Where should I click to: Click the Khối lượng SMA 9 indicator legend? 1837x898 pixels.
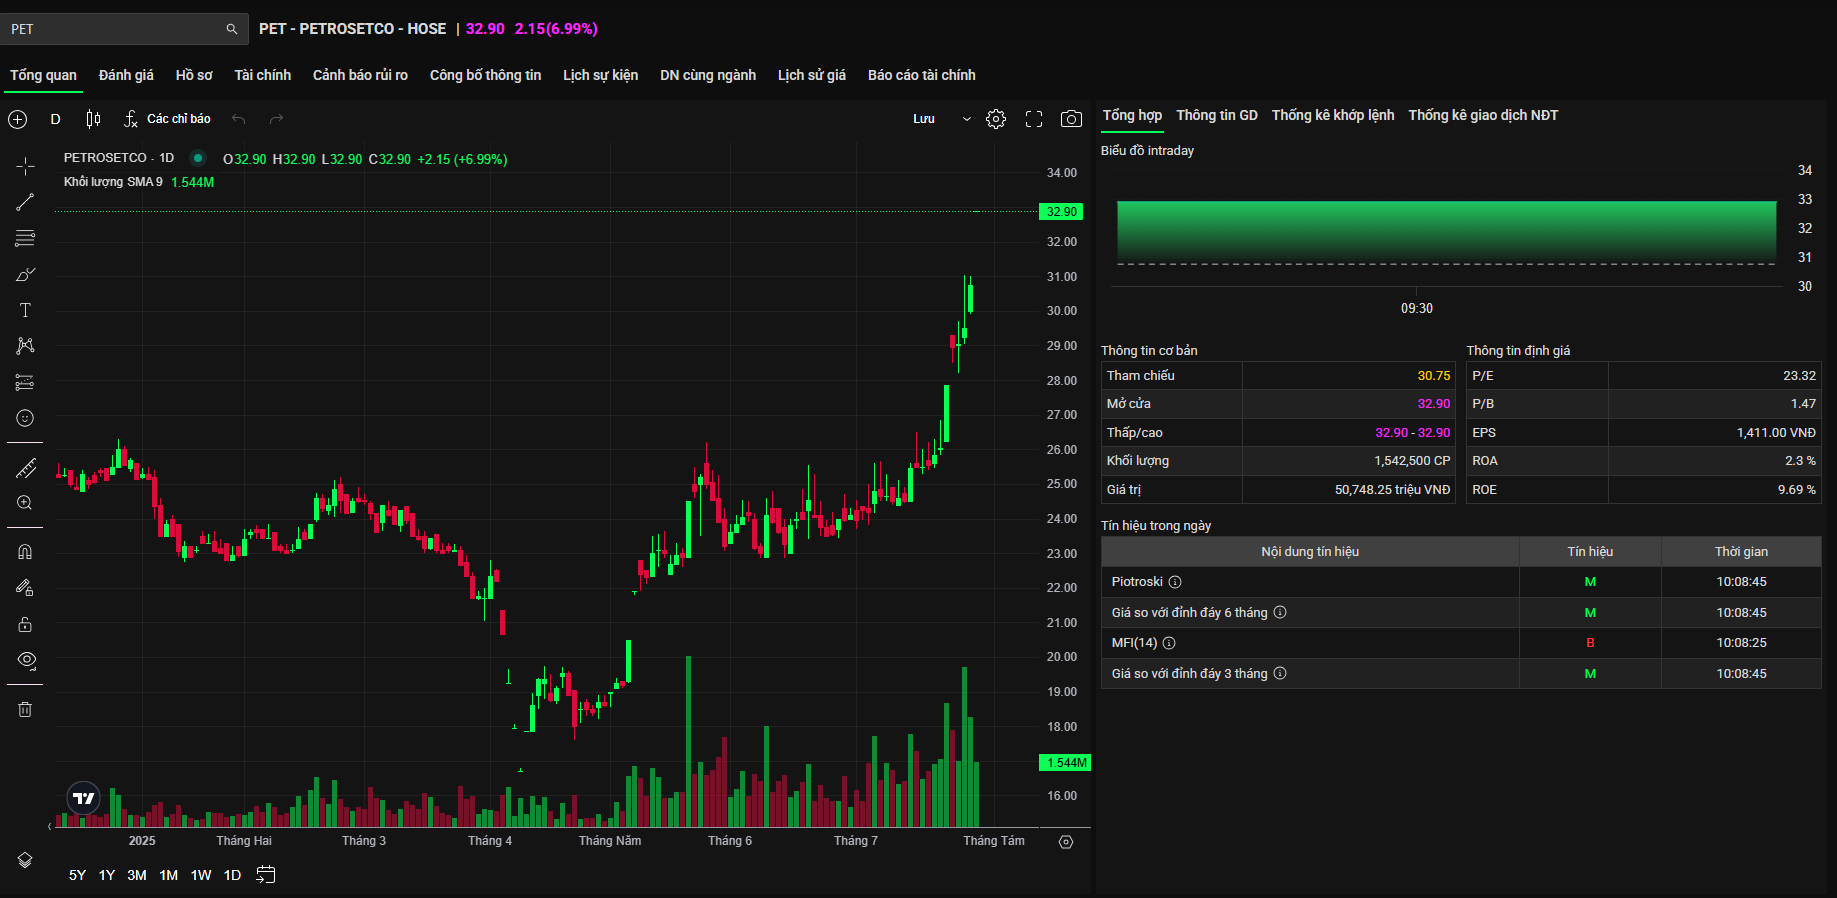click(x=113, y=182)
